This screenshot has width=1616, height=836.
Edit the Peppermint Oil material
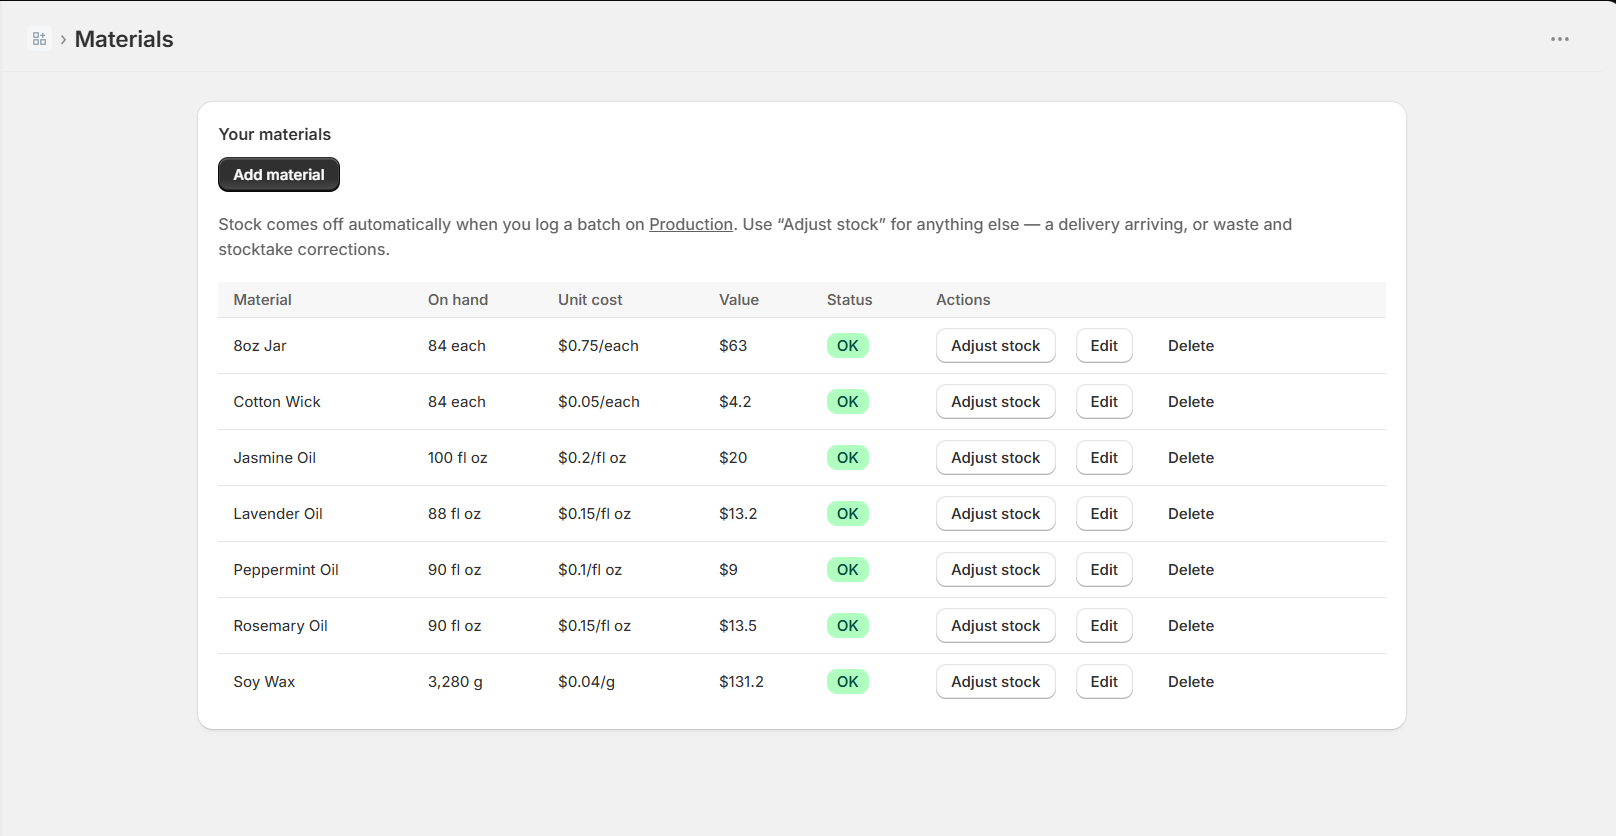[x=1104, y=569]
